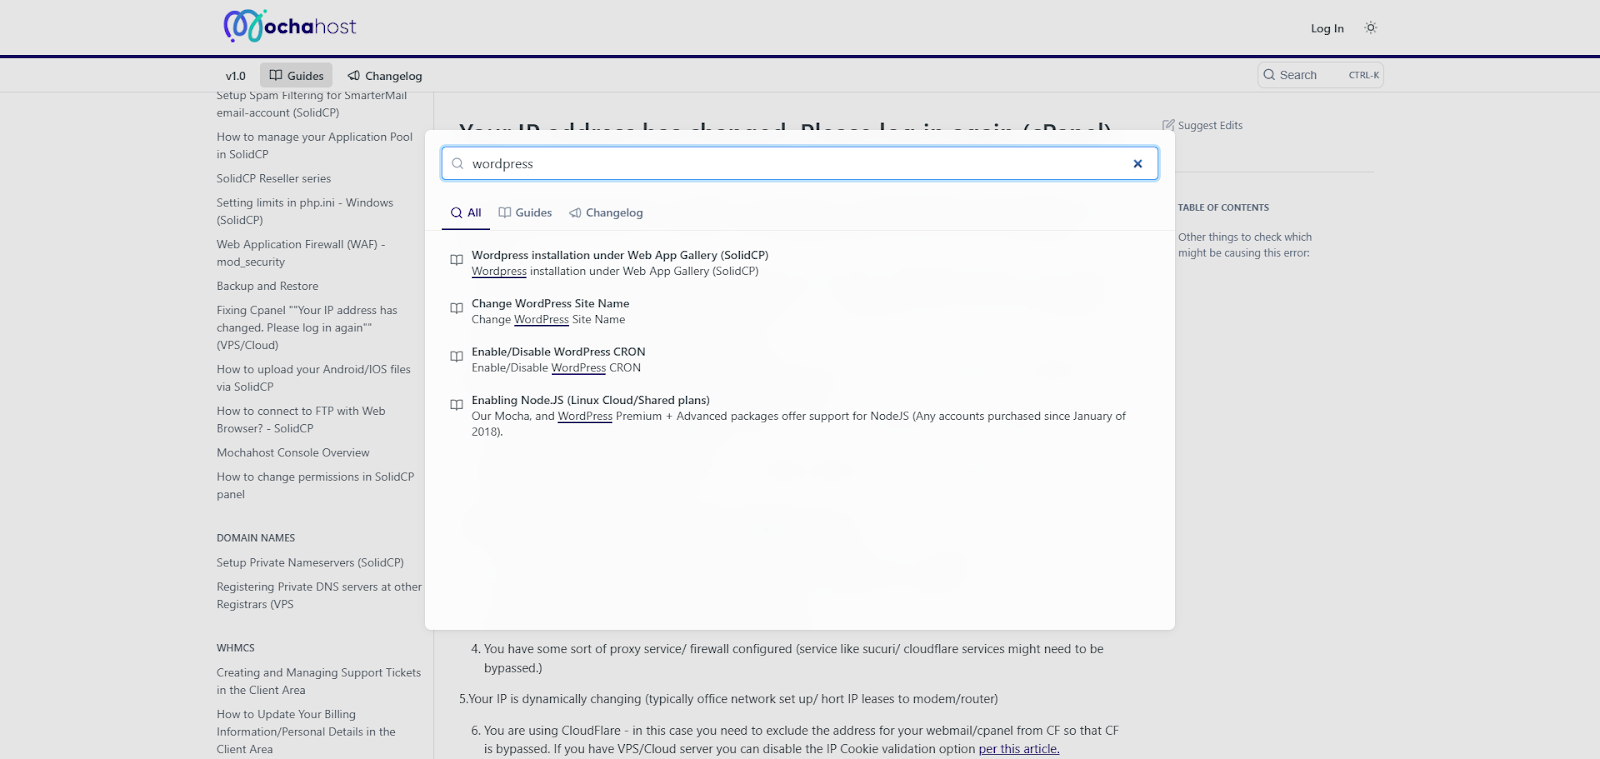This screenshot has height=759, width=1600.
Task: Open 'Backup and Restore' sidebar item
Action: click(x=268, y=287)
